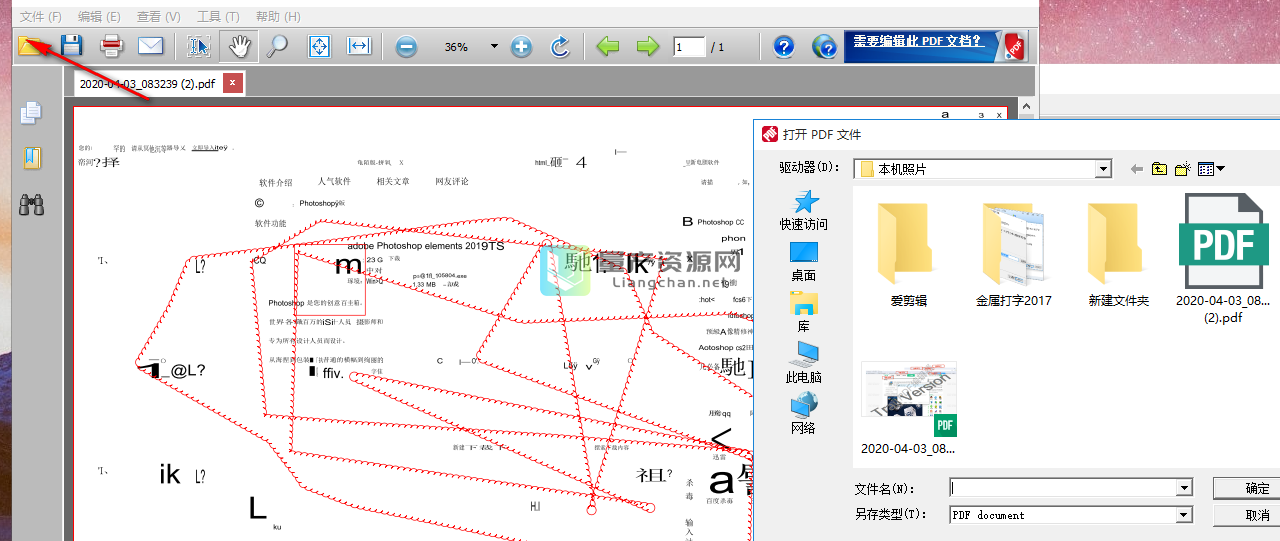Viewport: 1280px width, 541px height.
Task: Rotate the page clockwise
Action: (x=560, y=46)
